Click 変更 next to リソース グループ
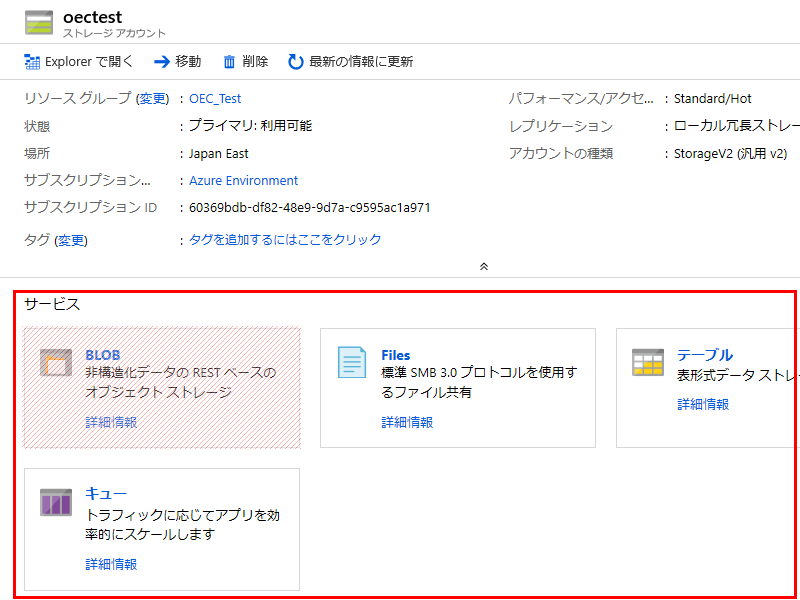The height and width of the screenshot is (600, 800). (x=153, y=98)
